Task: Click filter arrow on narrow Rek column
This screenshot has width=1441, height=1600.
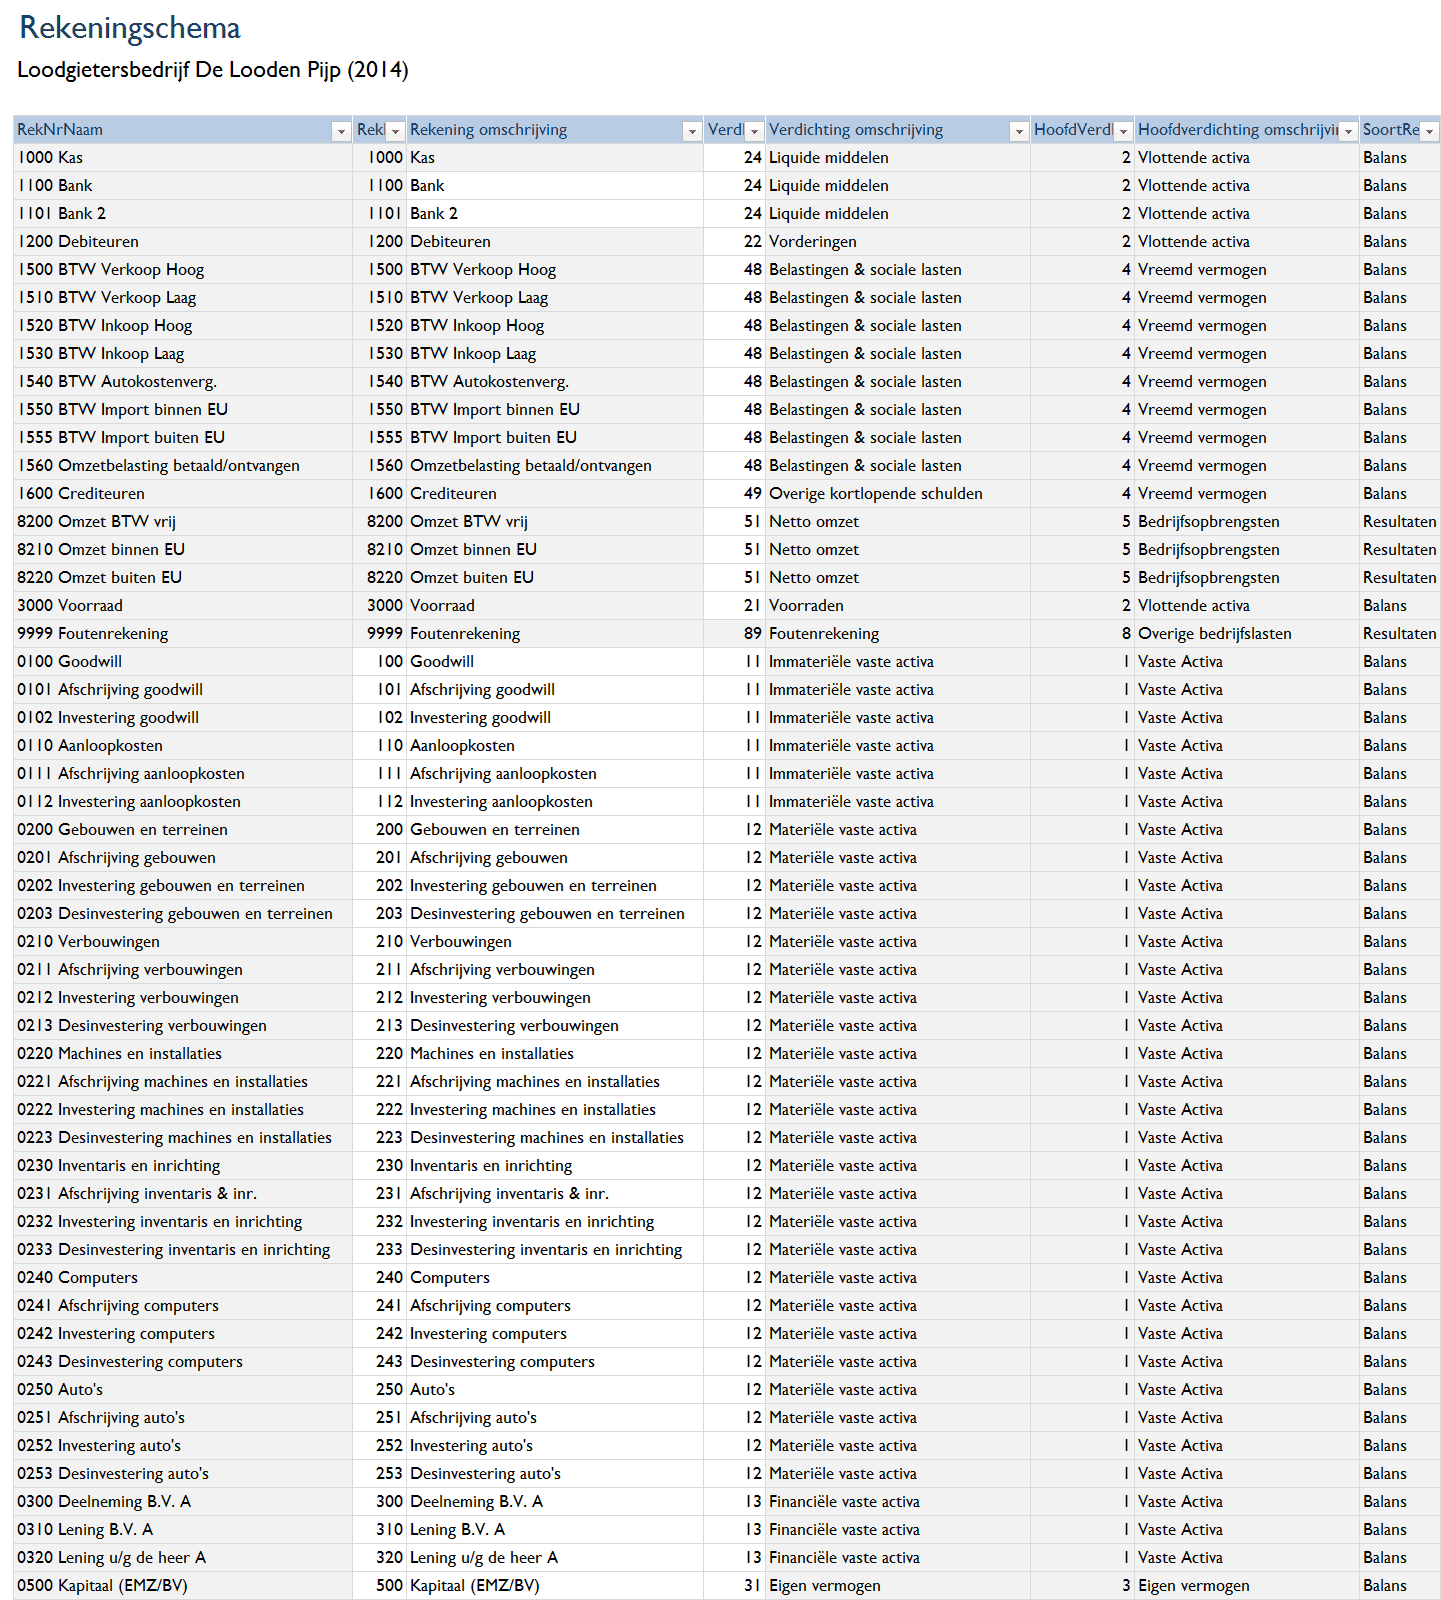Action: tap(395, 131)
